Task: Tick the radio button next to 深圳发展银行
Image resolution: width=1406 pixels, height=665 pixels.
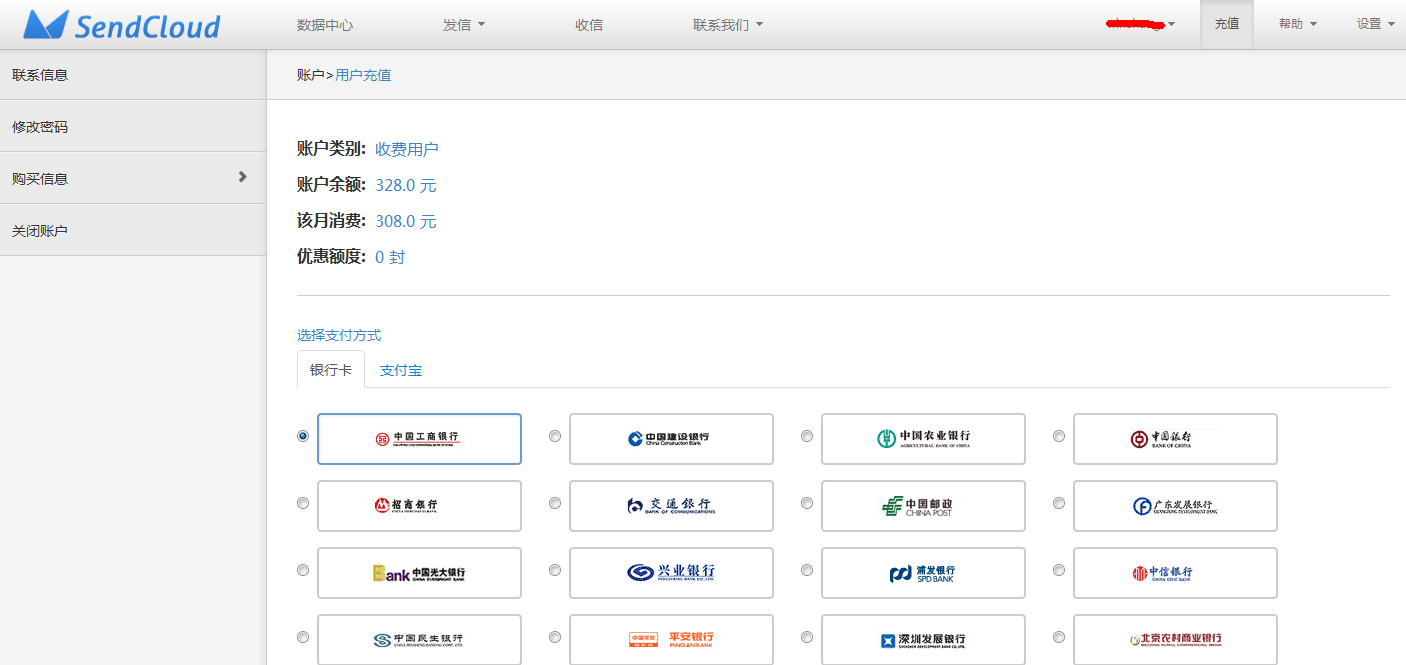Action: (807, 637)
